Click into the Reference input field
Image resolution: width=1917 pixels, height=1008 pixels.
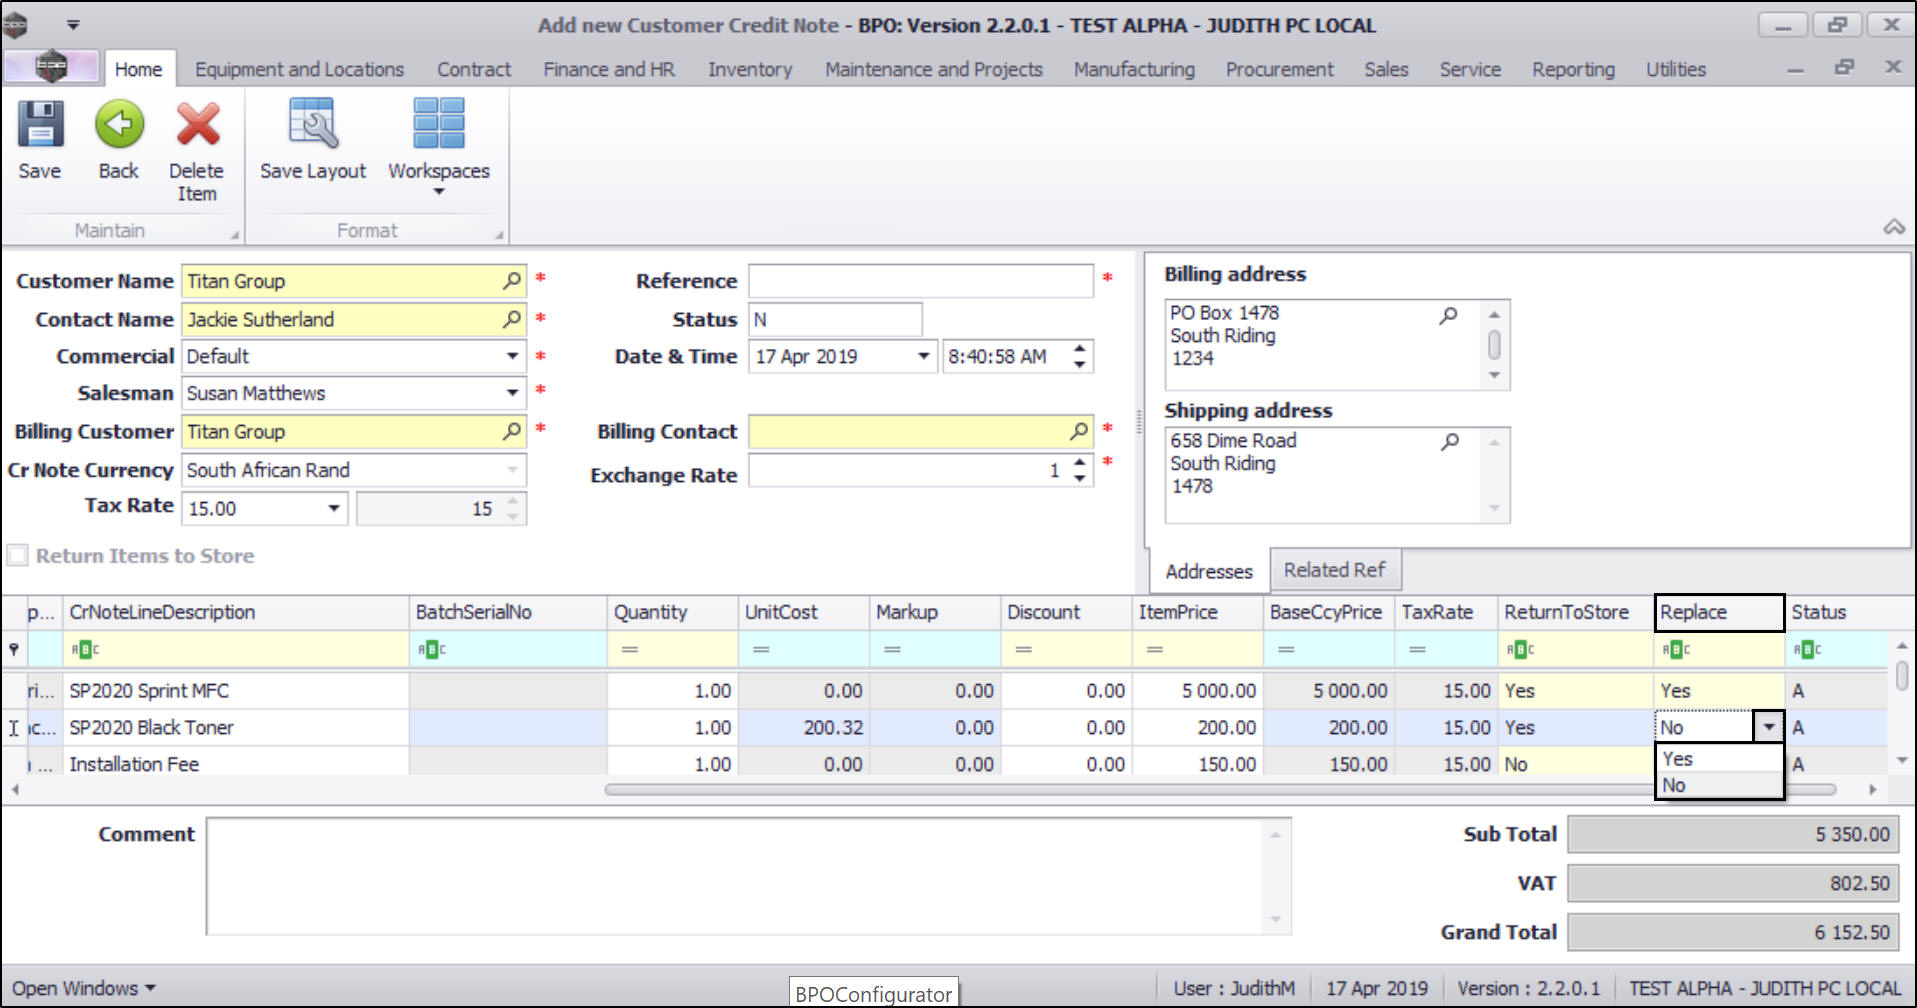pos(920,281)
